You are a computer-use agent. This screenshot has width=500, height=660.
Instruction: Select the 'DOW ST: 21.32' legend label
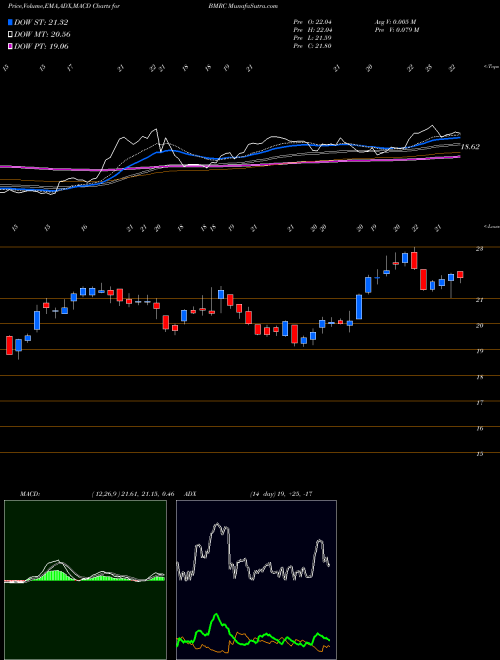(x=41, y=22)
